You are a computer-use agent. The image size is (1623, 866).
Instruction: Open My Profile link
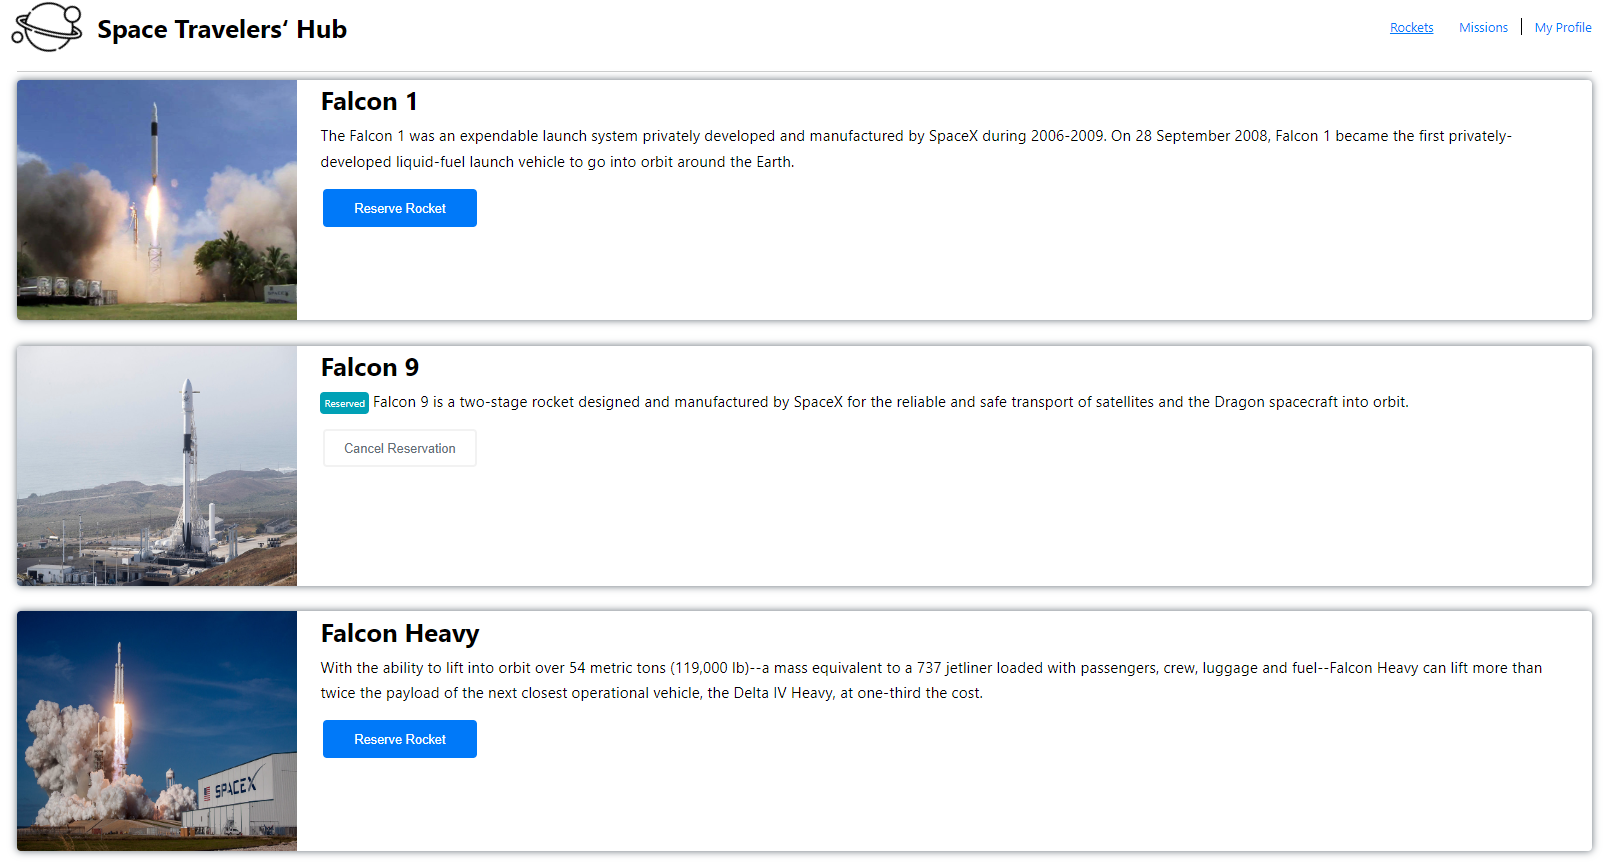click(x=1563, y=28)
